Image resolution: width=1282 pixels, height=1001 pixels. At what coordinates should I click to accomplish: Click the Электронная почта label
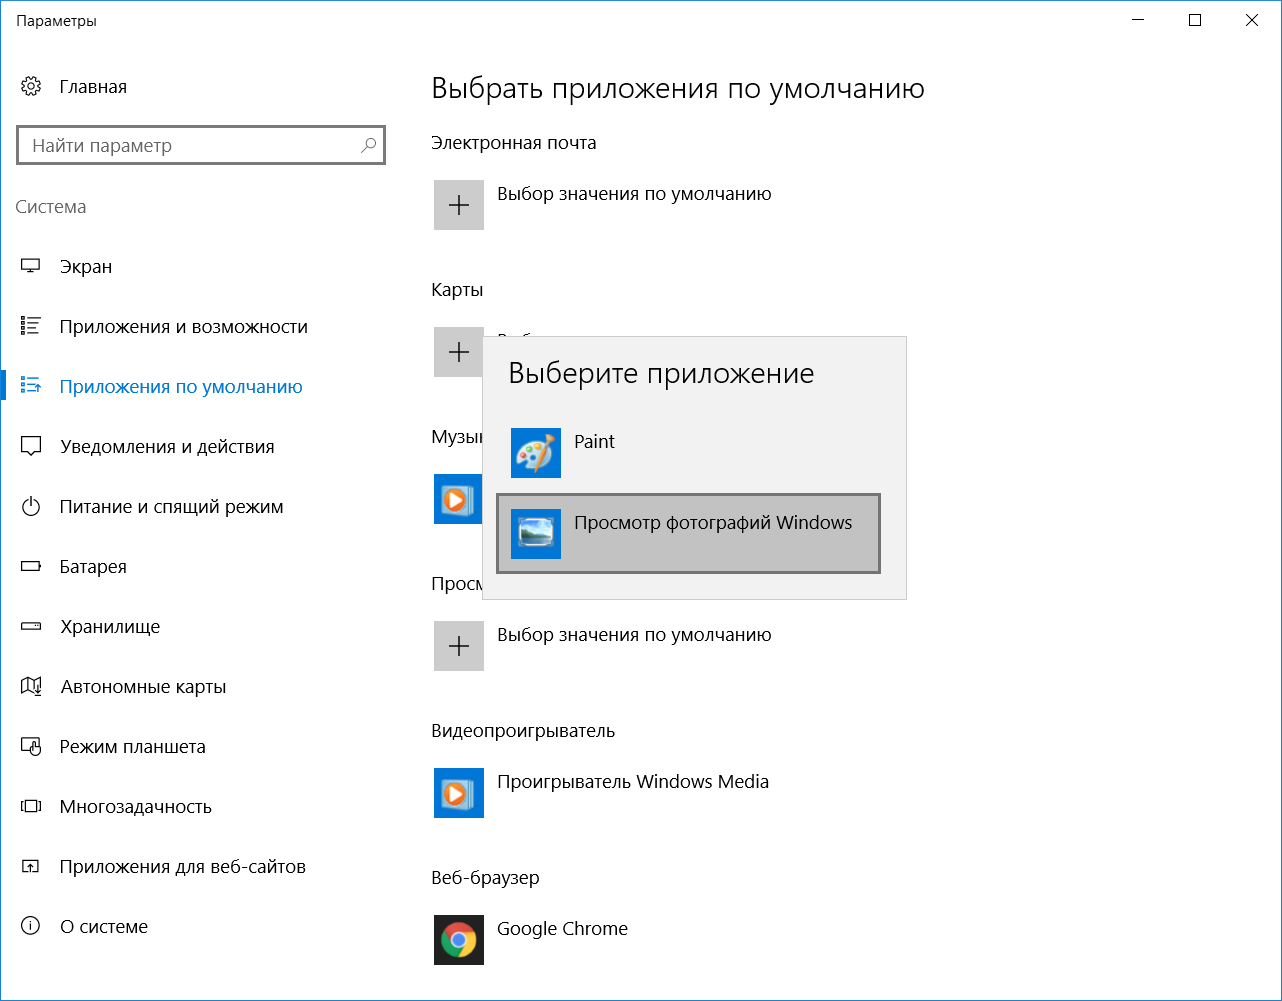pyautogui.click(x=514, y=143)
